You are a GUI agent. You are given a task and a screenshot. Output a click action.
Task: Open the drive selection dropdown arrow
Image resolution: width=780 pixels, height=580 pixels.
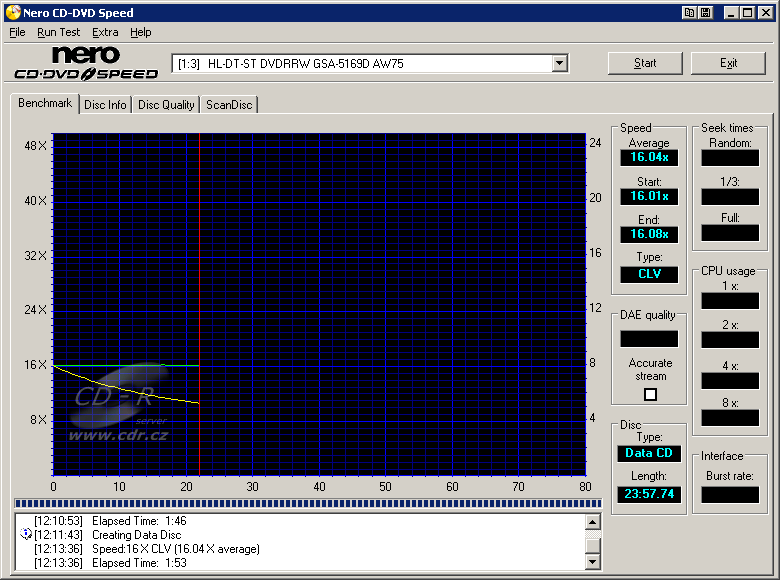[x=560, y=63]
